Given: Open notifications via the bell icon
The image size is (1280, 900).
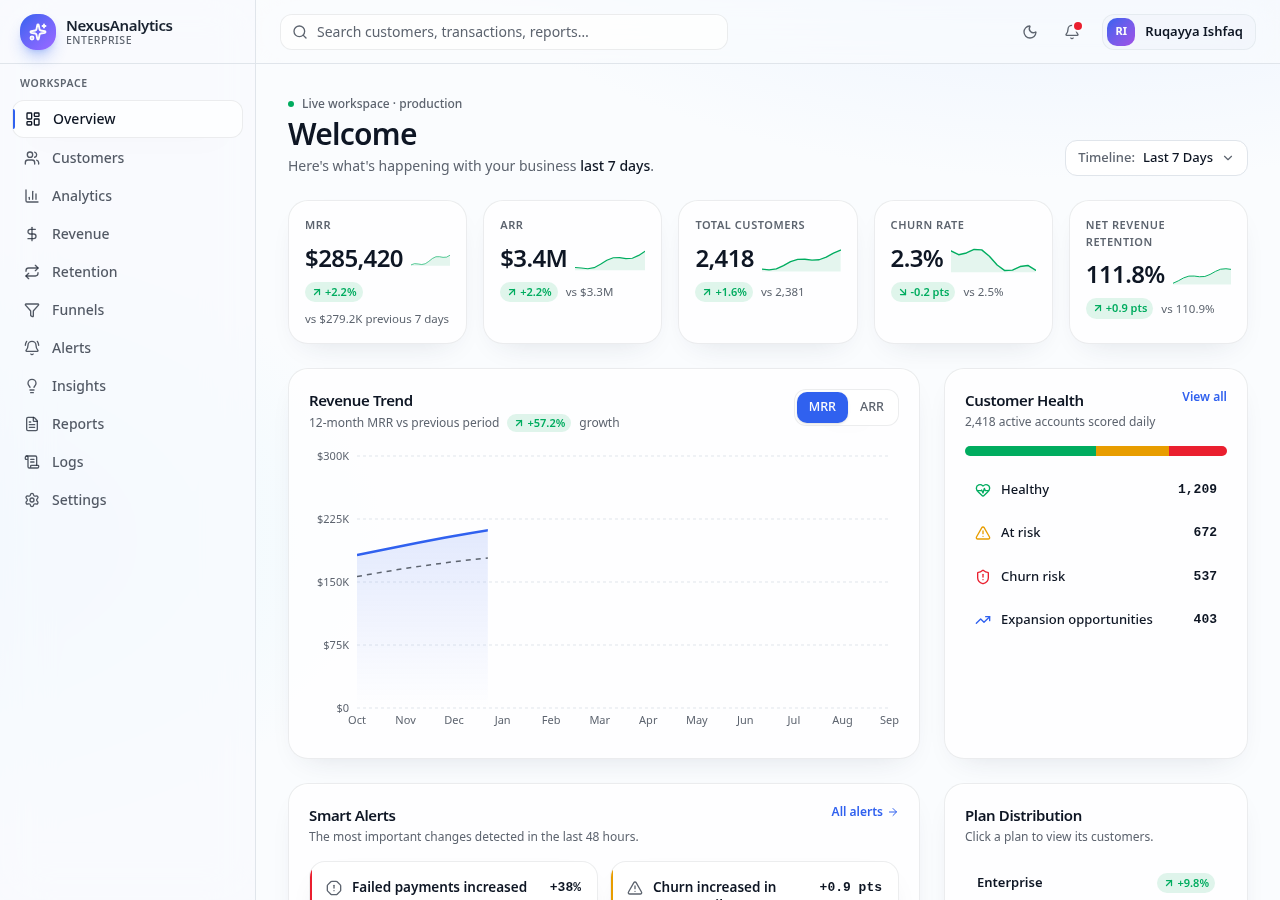Looking at the screenshot, I should pyautogui.click(x=1072, y=32).
